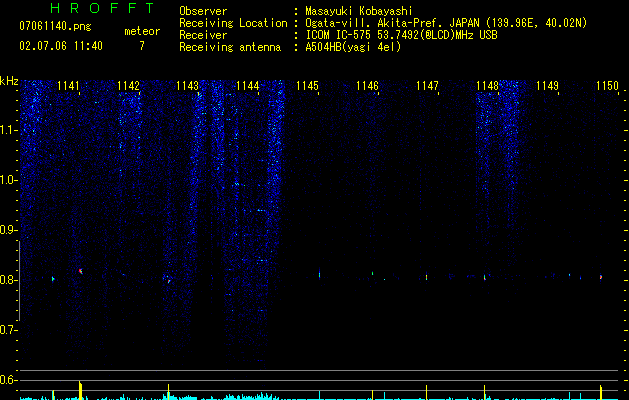Click the 1141 time marker
629x400 pixels.
pos(68,86)
